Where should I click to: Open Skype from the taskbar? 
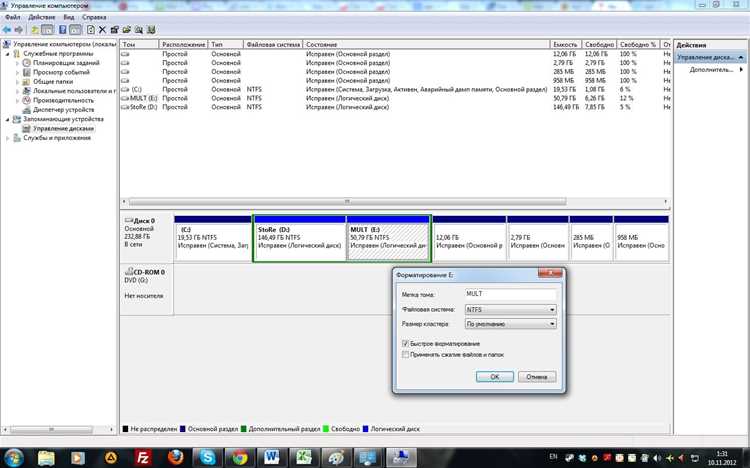coord(207,457)
